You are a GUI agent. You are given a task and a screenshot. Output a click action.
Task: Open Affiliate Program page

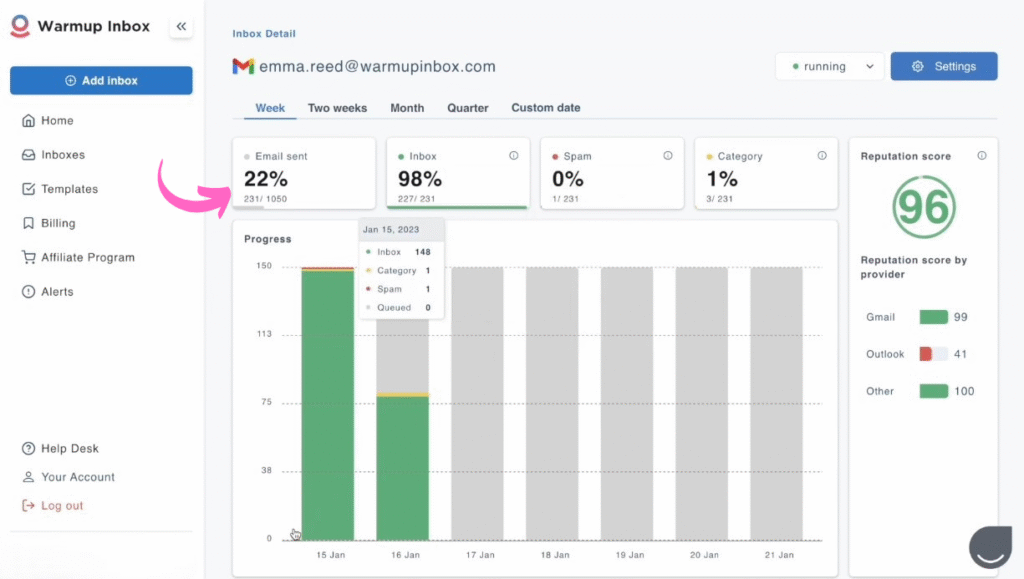click(87, 257)
